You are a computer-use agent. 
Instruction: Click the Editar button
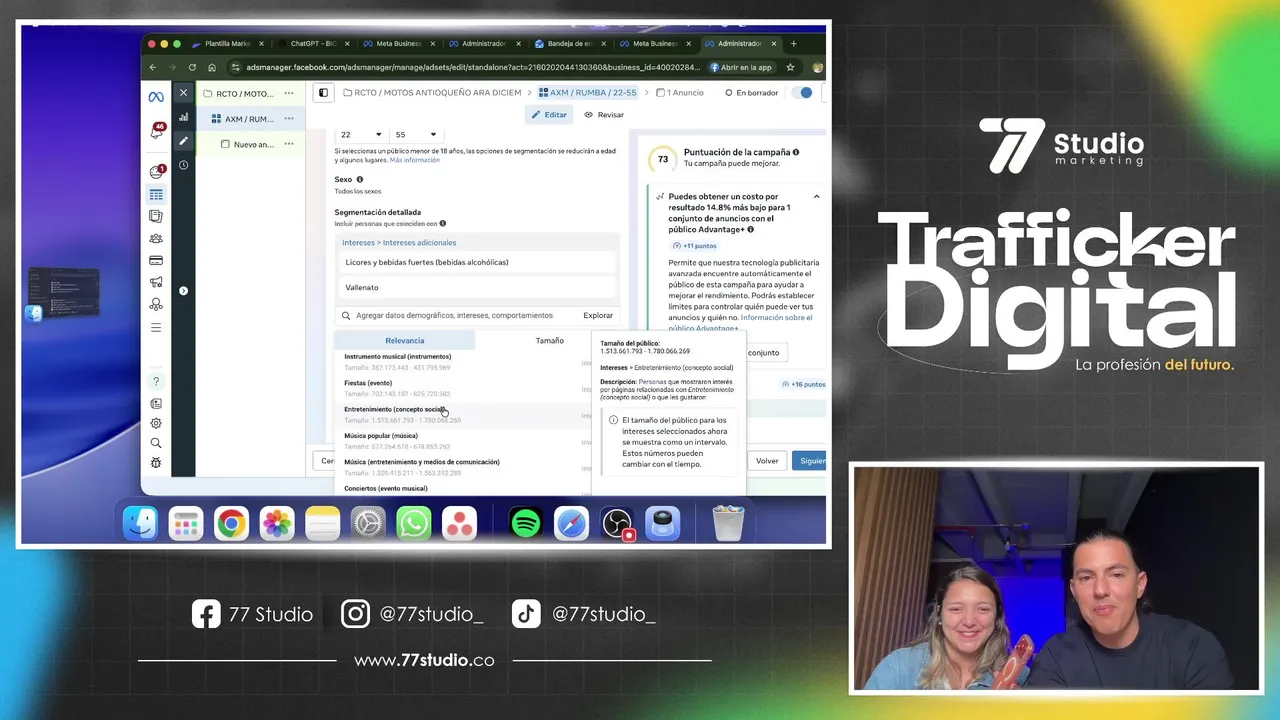click(x=549, y=115)
